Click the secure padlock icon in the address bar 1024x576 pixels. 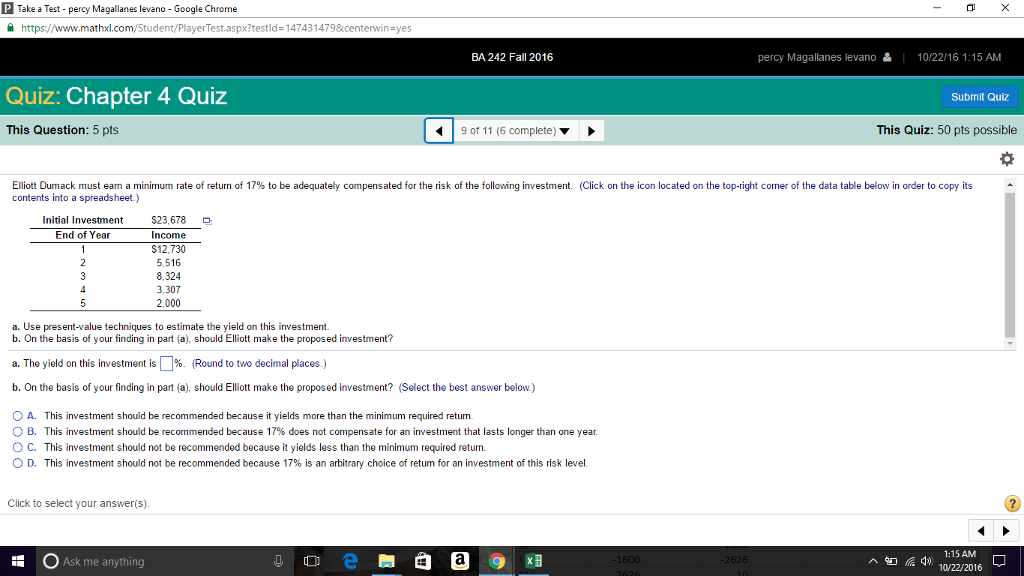point(10,28)
